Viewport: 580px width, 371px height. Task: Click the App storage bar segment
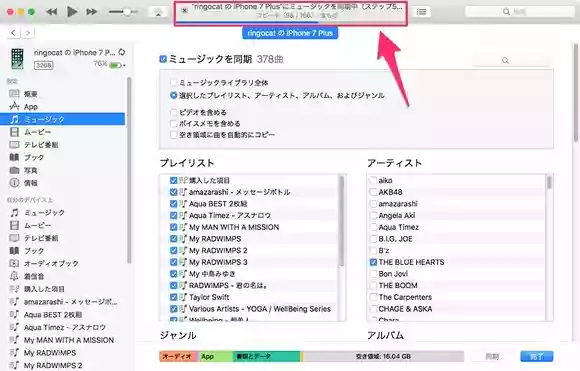(215, 357)
